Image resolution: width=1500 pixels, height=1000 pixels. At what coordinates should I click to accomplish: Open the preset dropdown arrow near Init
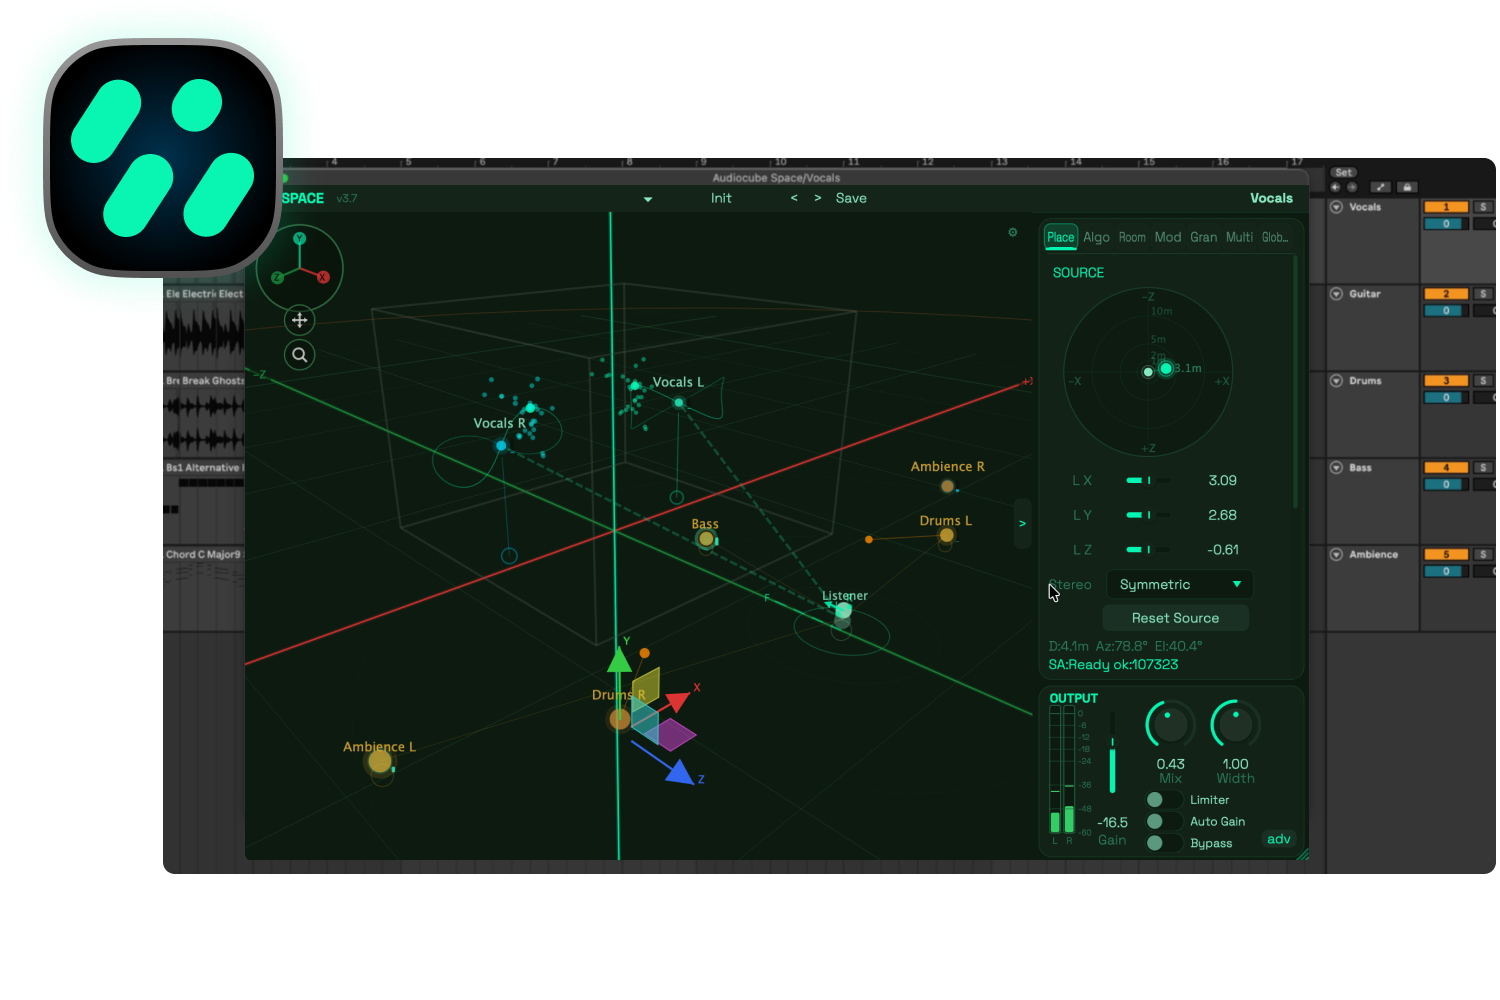tap(648, 199)
